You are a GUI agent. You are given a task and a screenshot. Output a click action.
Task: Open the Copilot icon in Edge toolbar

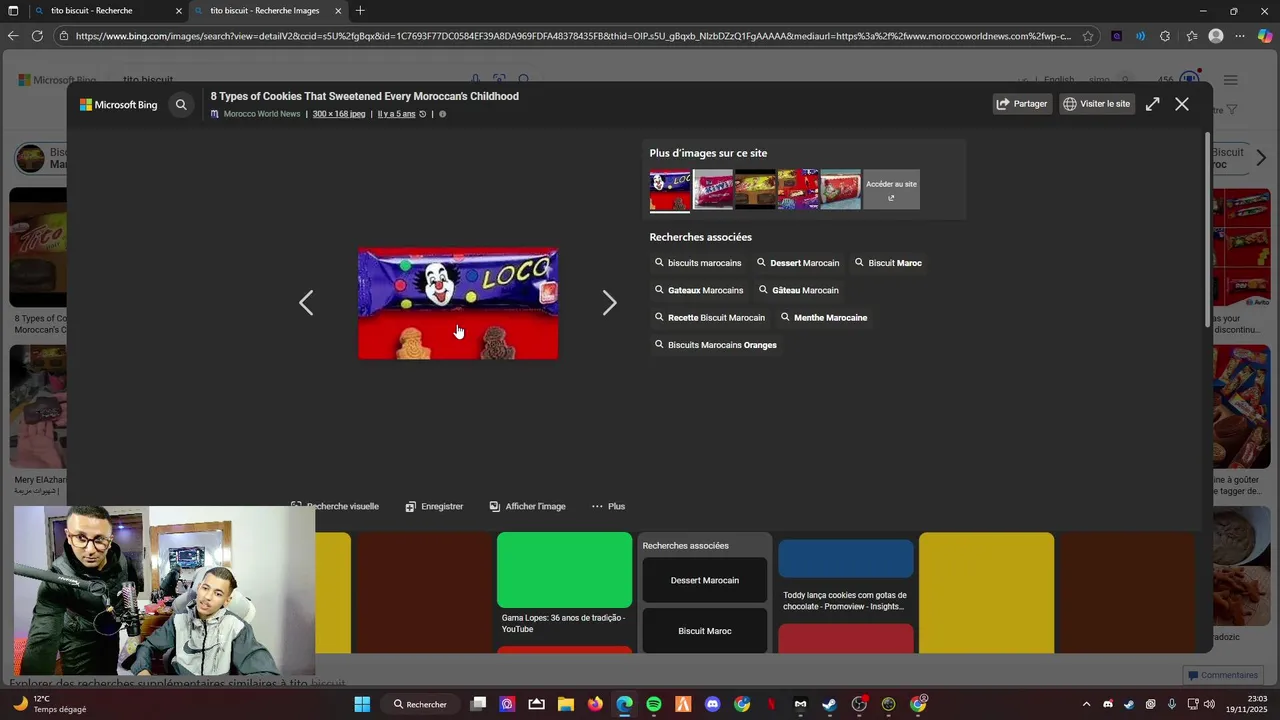[1265, 36]
